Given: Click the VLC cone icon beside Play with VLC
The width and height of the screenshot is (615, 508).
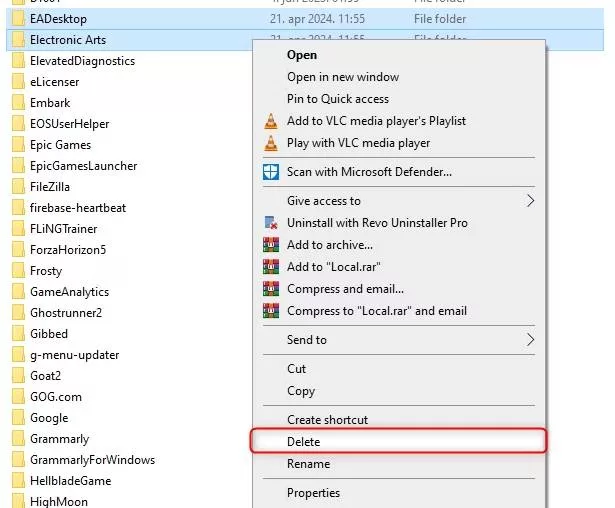Looking at the screenshot, I should pos(271,143).
